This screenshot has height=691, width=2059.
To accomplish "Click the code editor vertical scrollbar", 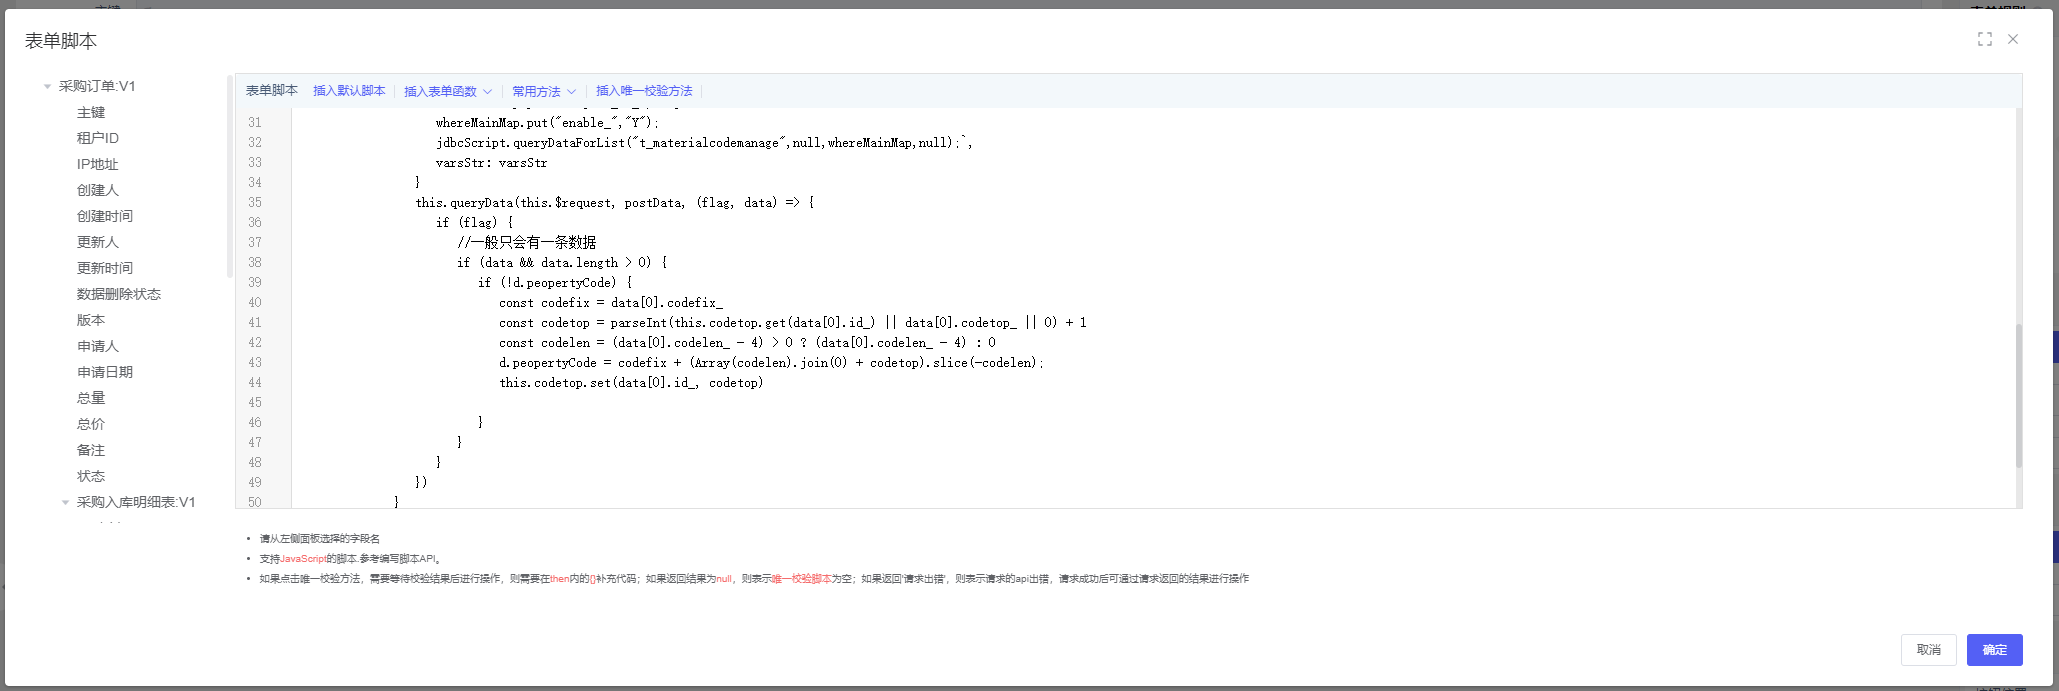I will pyautogui.click(x=2018, y=395).
